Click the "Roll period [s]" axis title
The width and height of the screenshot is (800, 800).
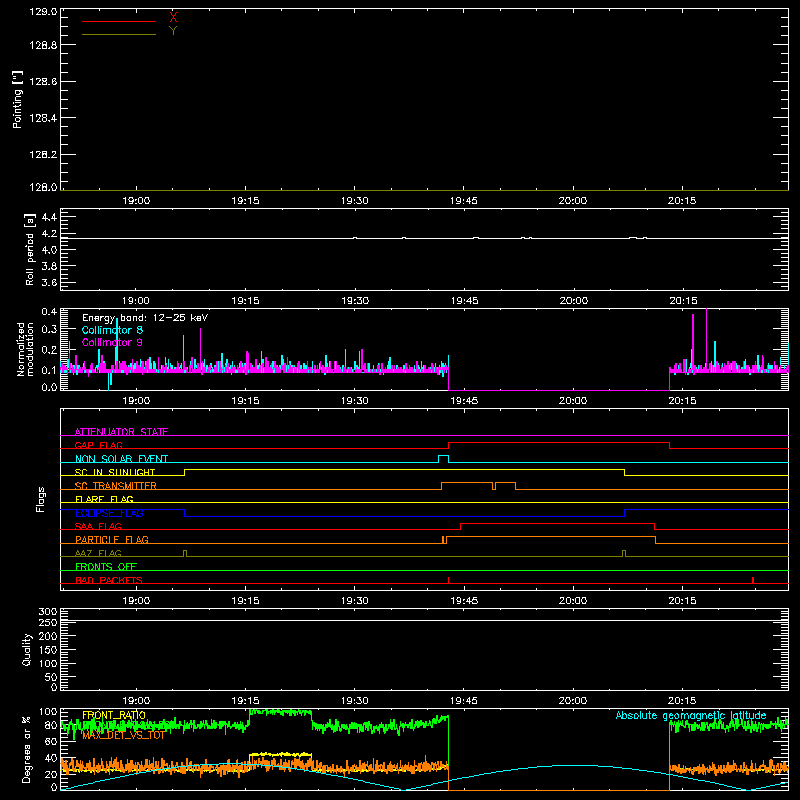pyautogui.click(x=30, y=249)
